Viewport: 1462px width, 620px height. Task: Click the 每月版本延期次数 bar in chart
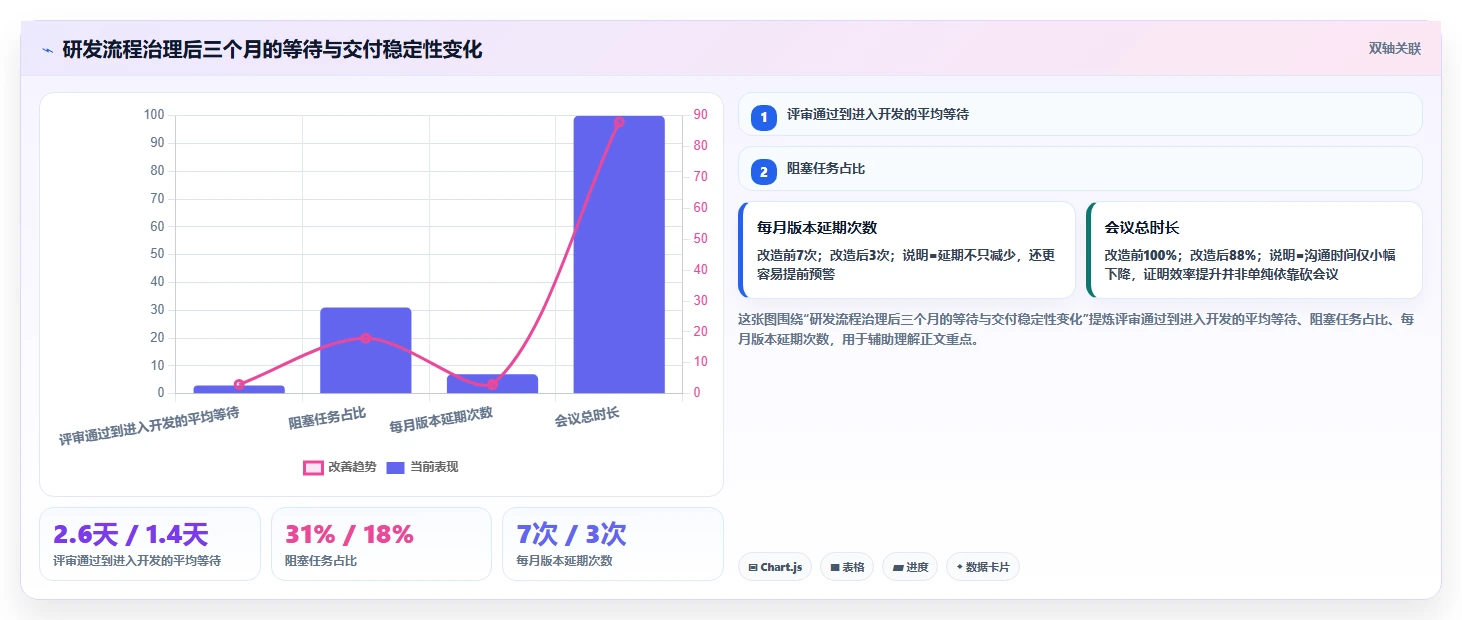pos(492,384)
